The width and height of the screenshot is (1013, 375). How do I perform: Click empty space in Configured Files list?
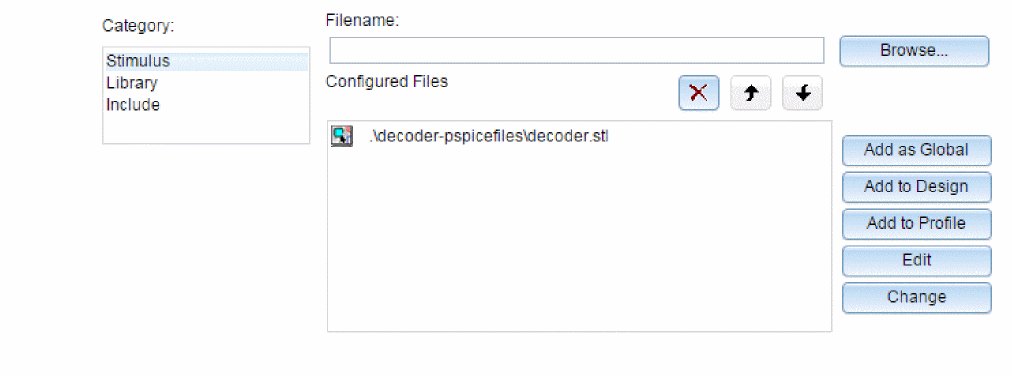(579, 246)
